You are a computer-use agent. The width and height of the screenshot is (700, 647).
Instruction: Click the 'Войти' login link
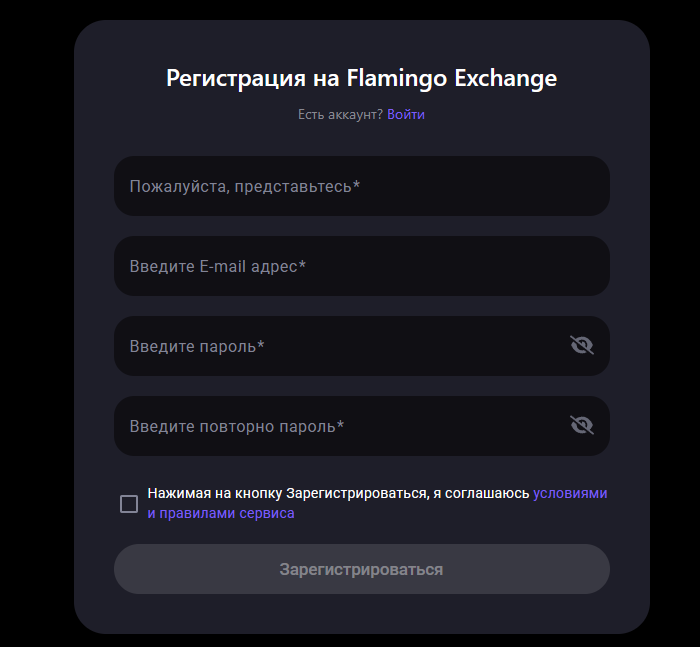pyautogui.click(x=406, y=115)
